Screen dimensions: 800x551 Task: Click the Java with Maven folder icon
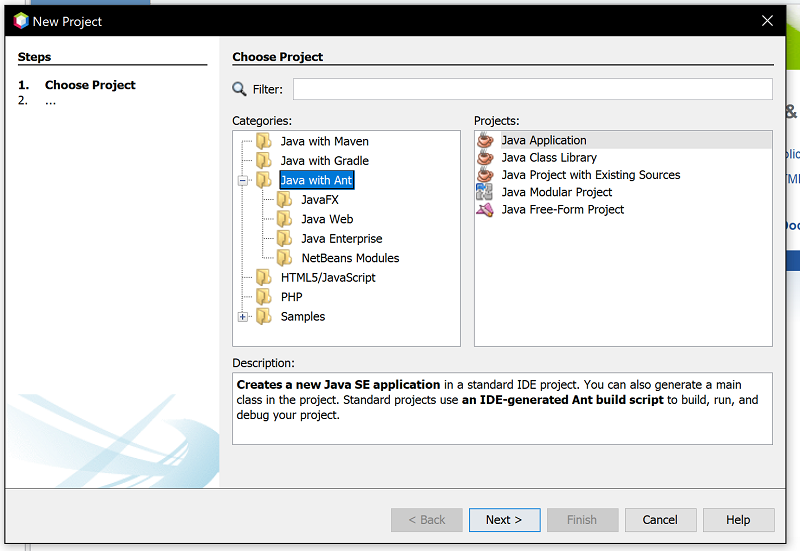(x=263, y=141)
